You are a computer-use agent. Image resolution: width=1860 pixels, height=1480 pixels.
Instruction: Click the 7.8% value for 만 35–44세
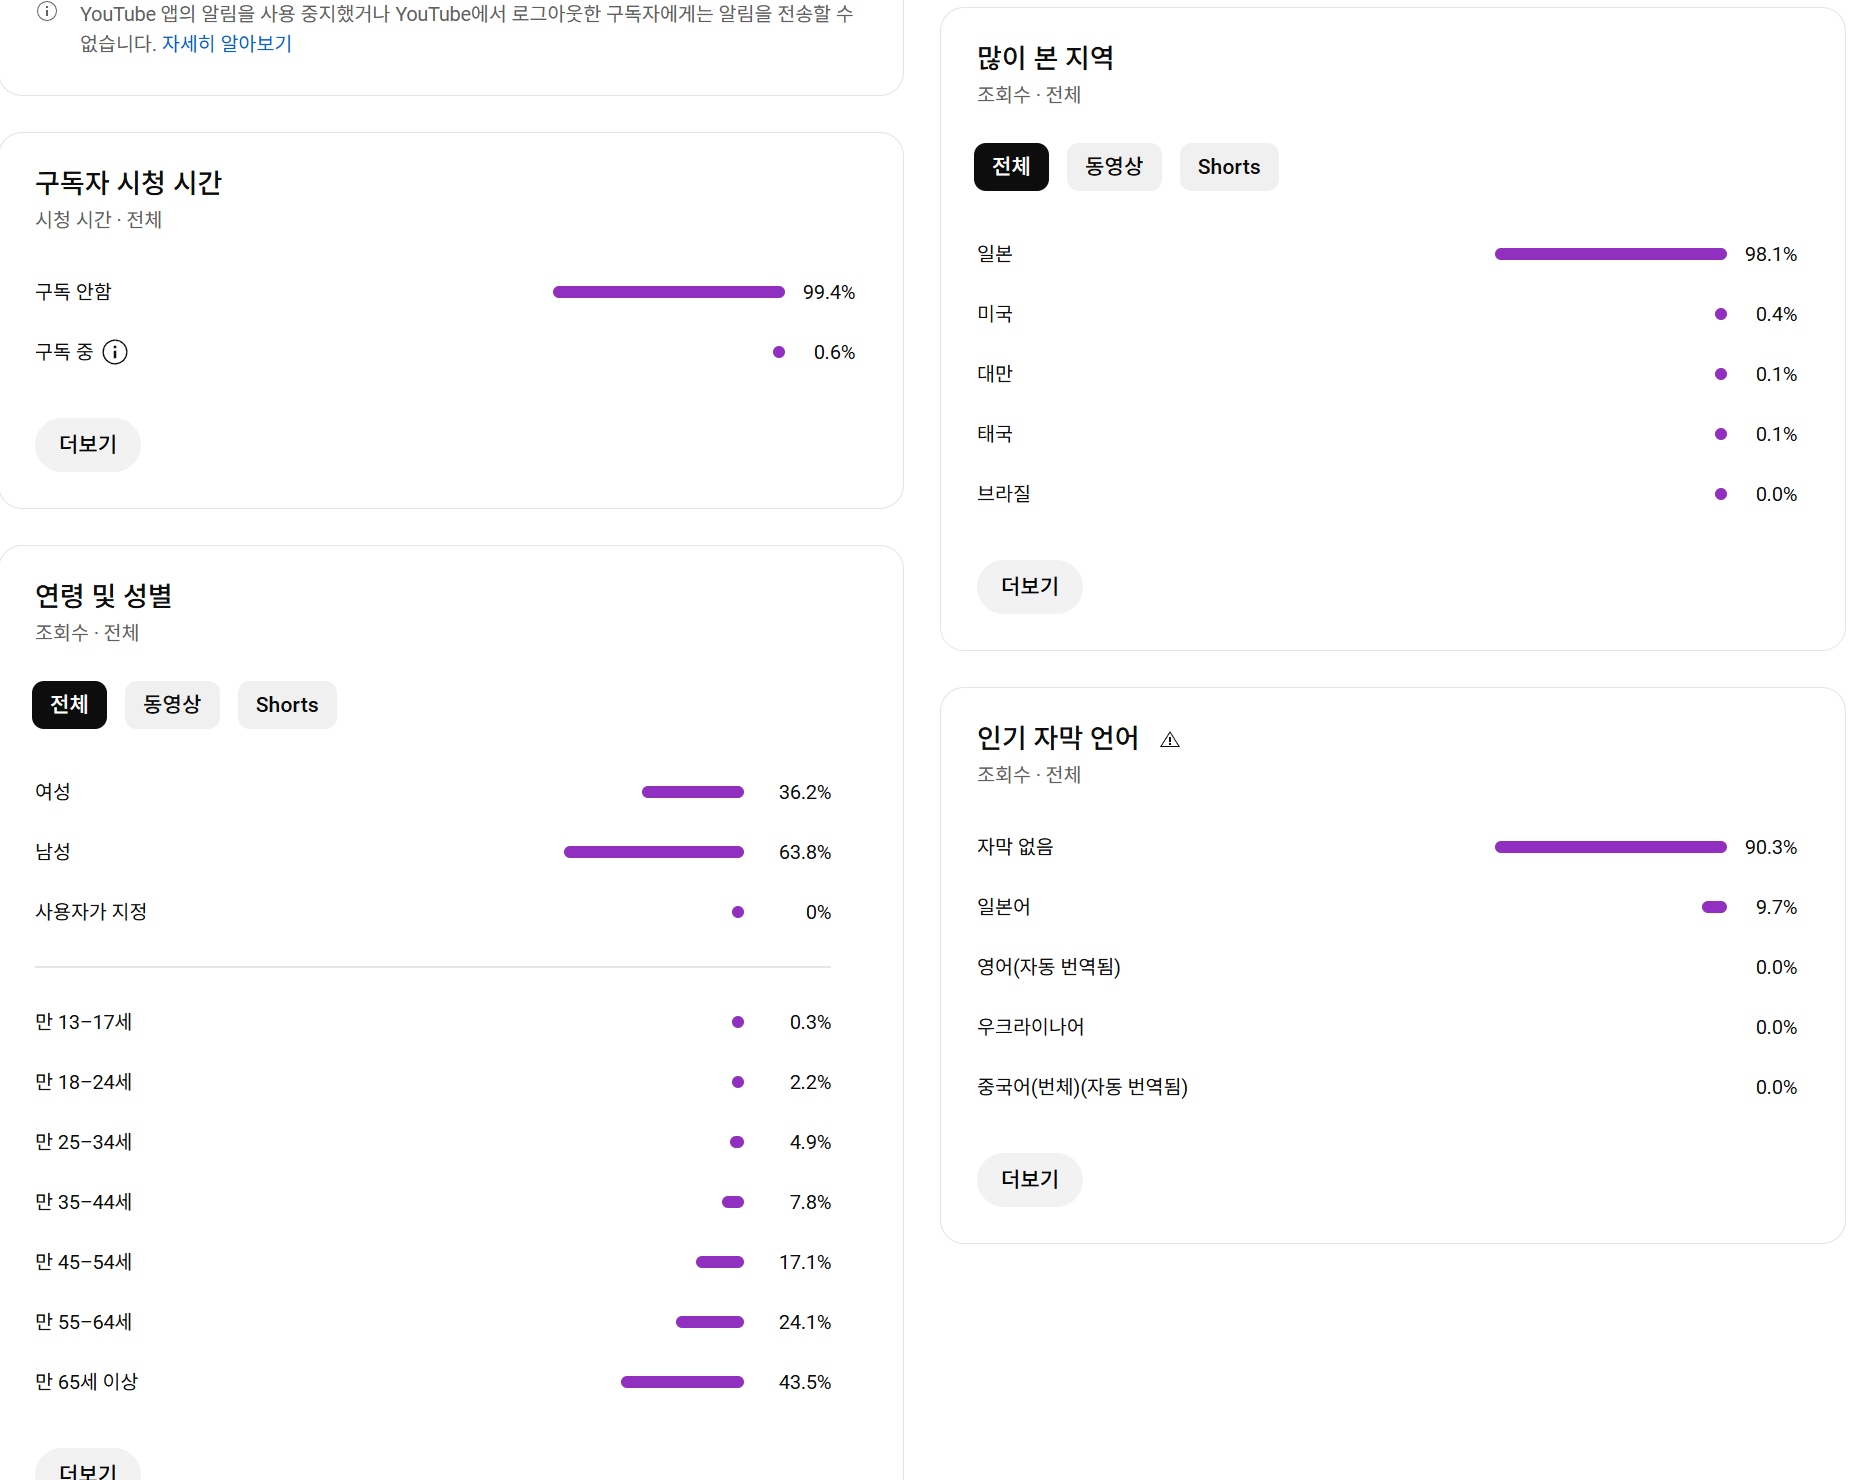tap(810, 1202)
